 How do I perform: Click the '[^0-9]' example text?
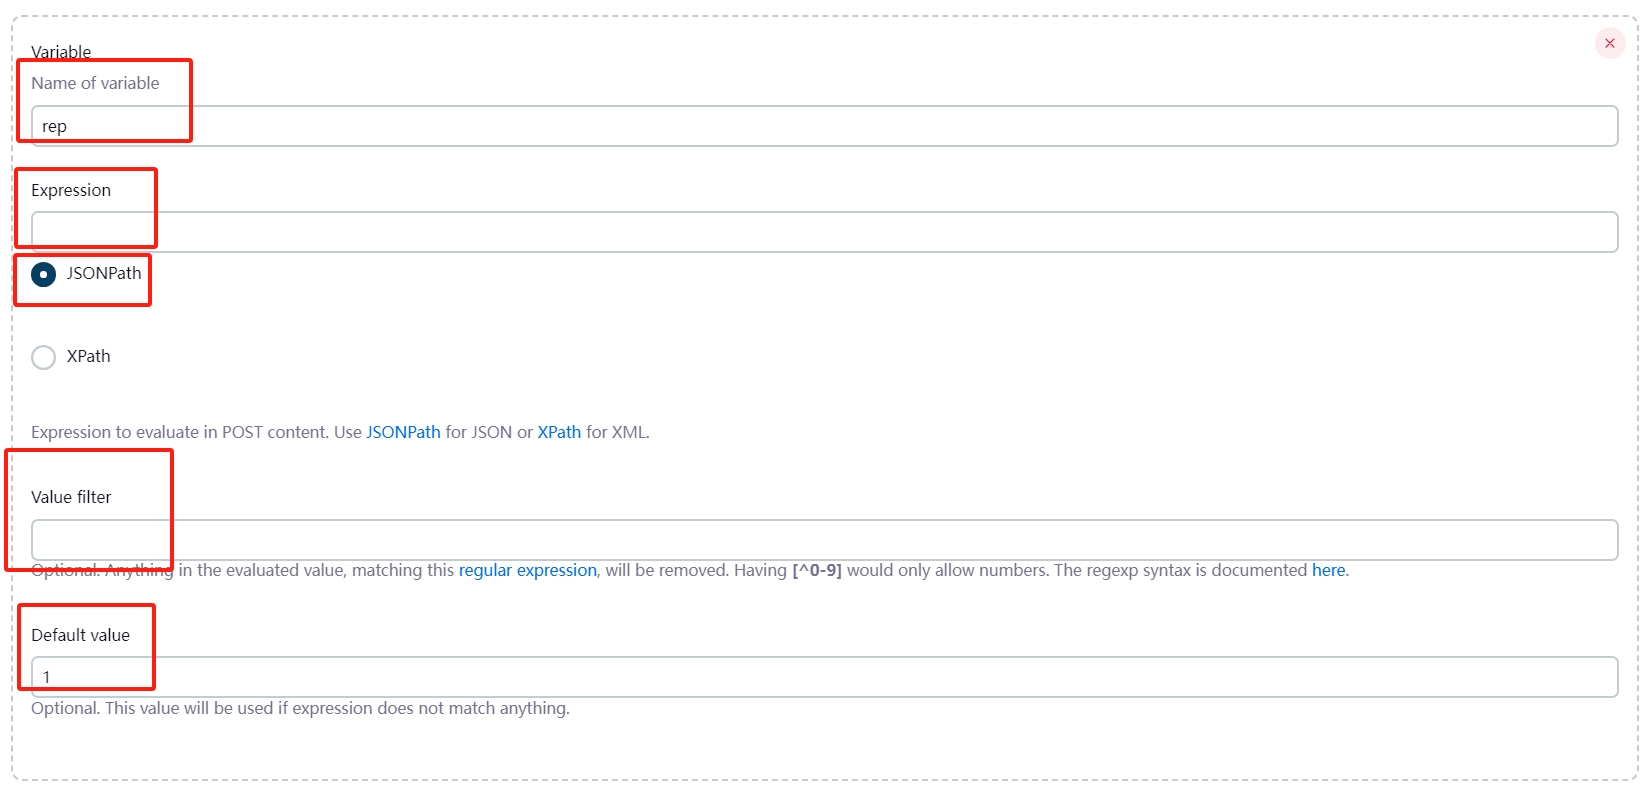pos(817,570)
